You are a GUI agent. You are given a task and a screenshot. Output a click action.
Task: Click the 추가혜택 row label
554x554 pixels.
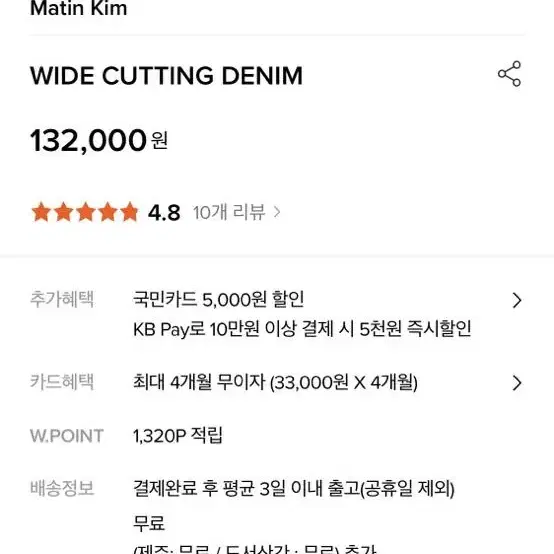62,299
